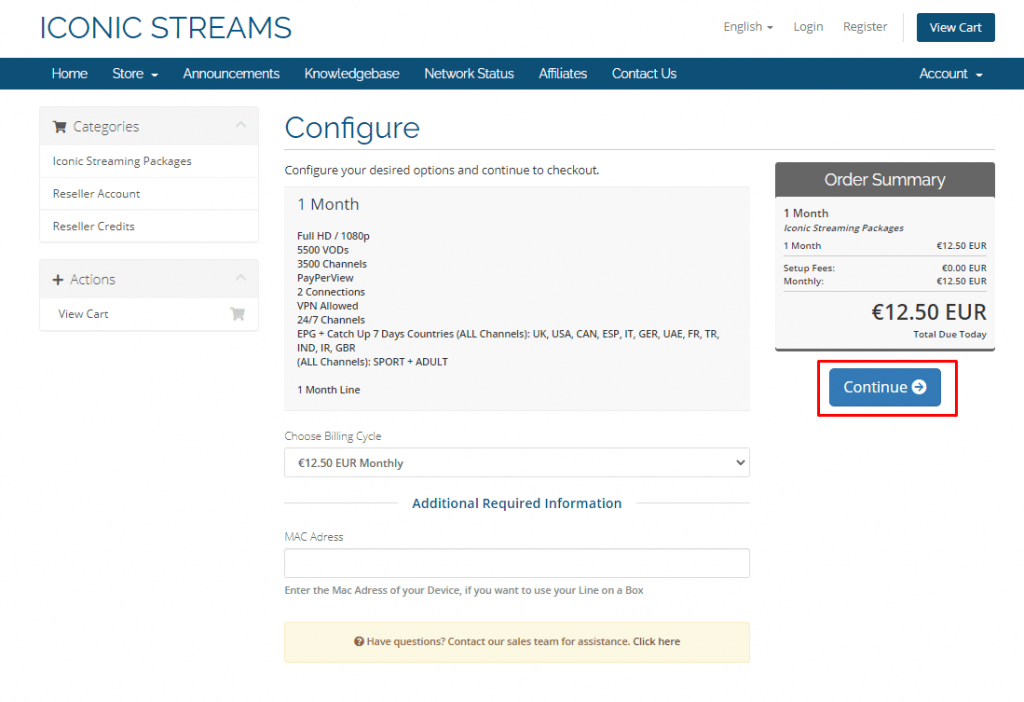The image size is (1024, 702).
Task: Click the cart icon beside View Cart action
Action: coord(237,313)
